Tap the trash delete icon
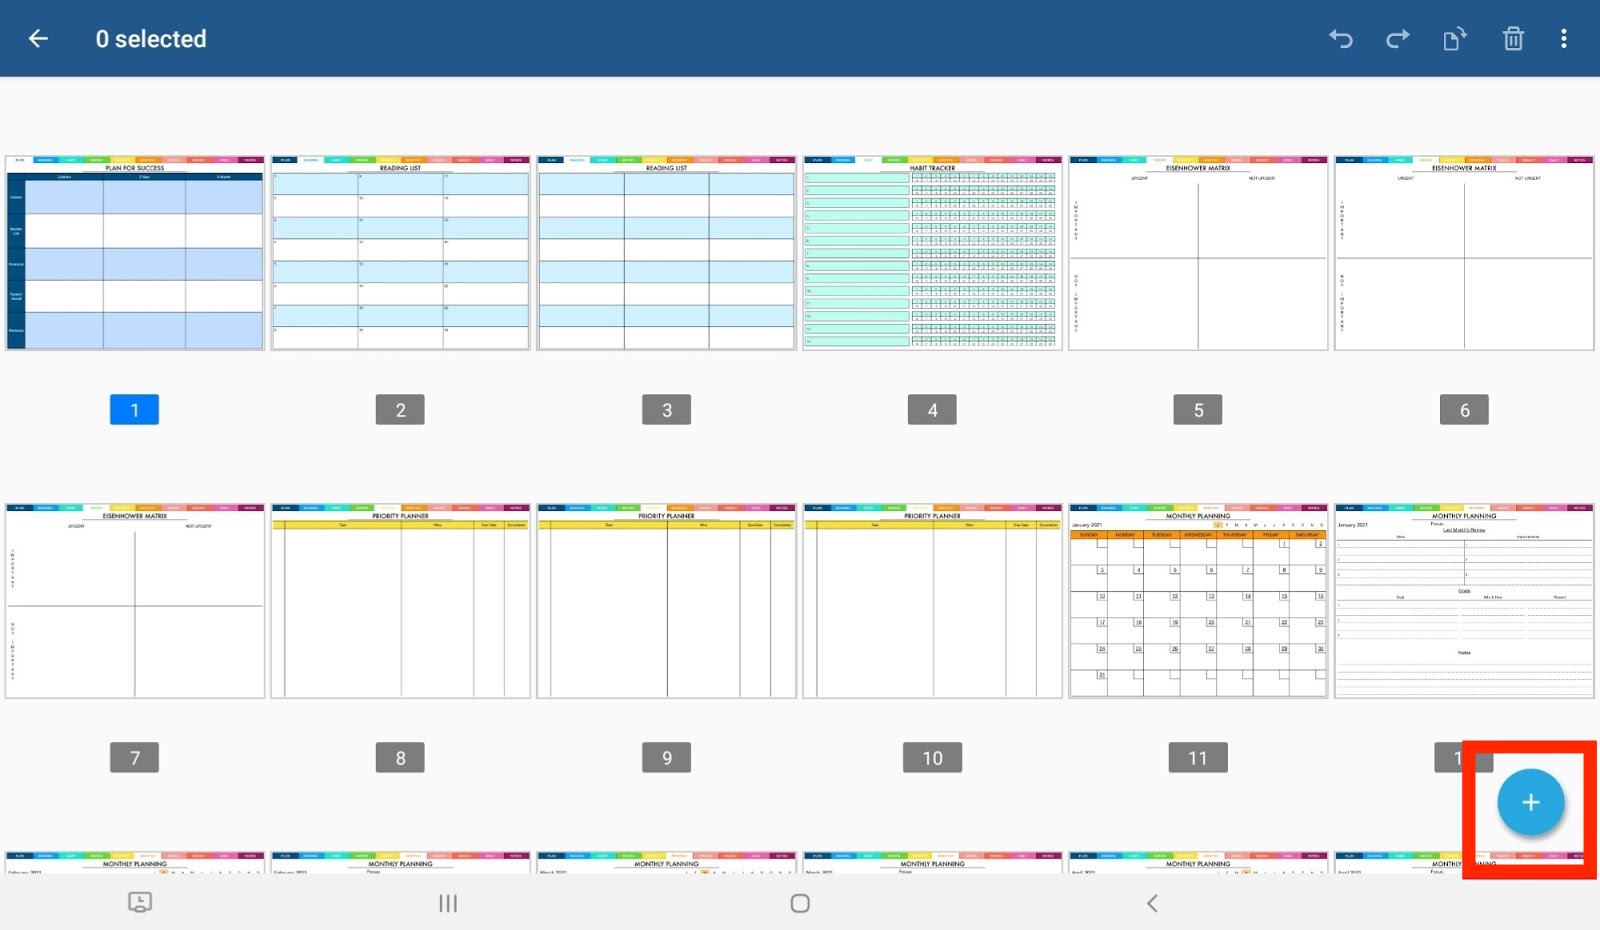The width and height of the screenshot is (1600, 930). (1513, 39)
